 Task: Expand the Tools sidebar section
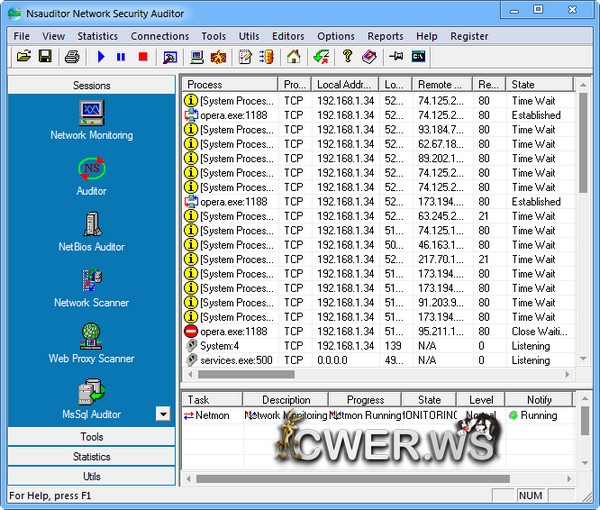click(x=92, y=437)
